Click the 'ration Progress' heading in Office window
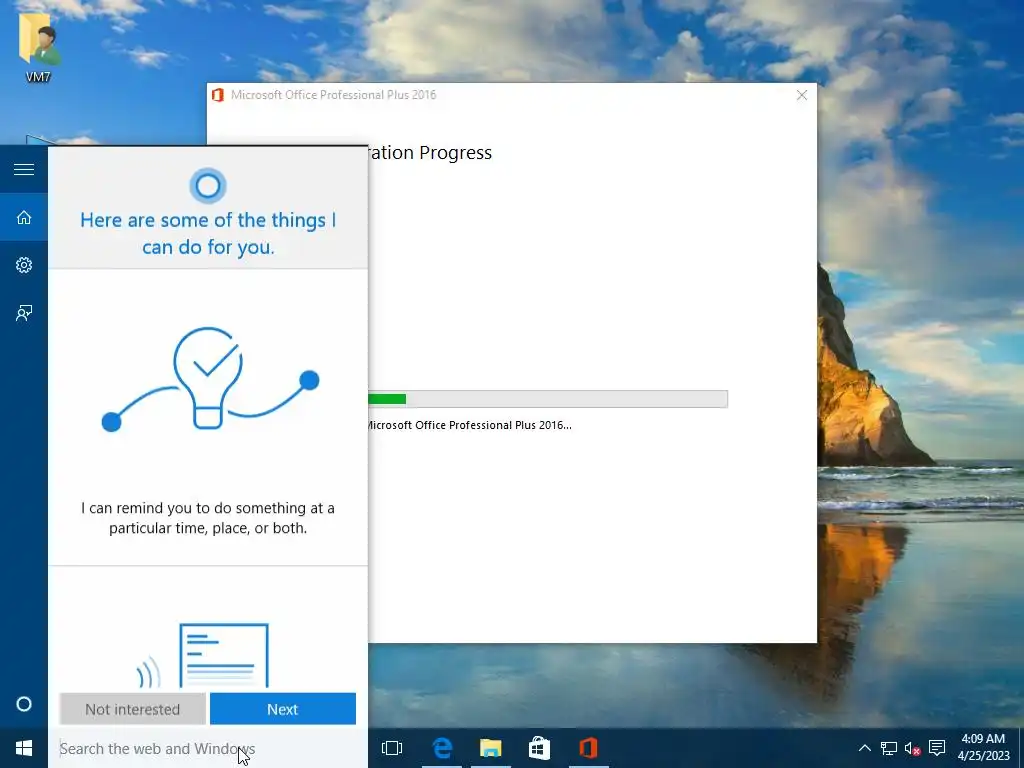 pyautogui.click(x=430, y=153)
